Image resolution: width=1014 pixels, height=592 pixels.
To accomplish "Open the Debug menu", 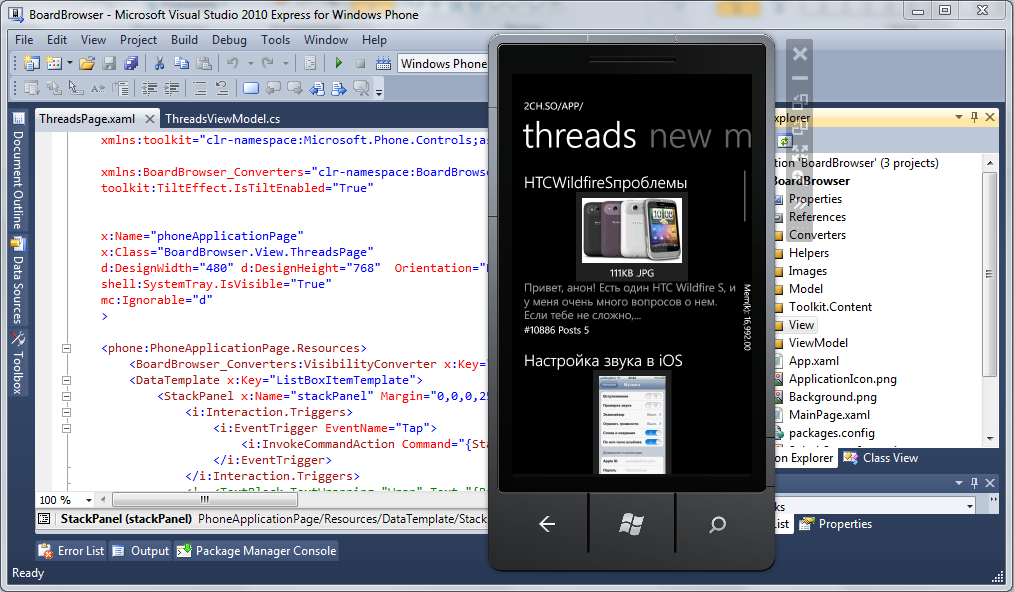I will [x=230, y=39].
